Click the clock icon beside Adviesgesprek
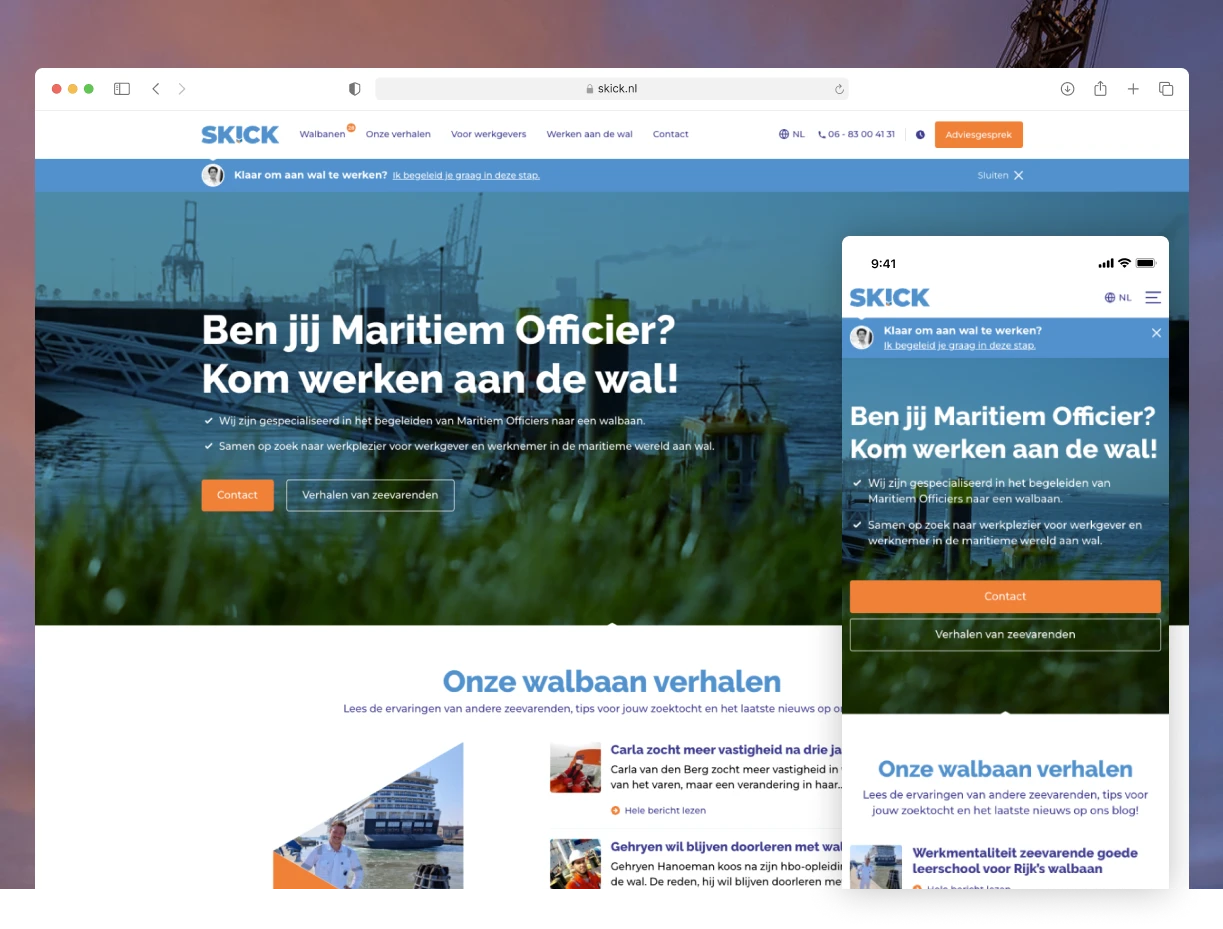Screen dimensions: 1223x929 coord(920,134)
